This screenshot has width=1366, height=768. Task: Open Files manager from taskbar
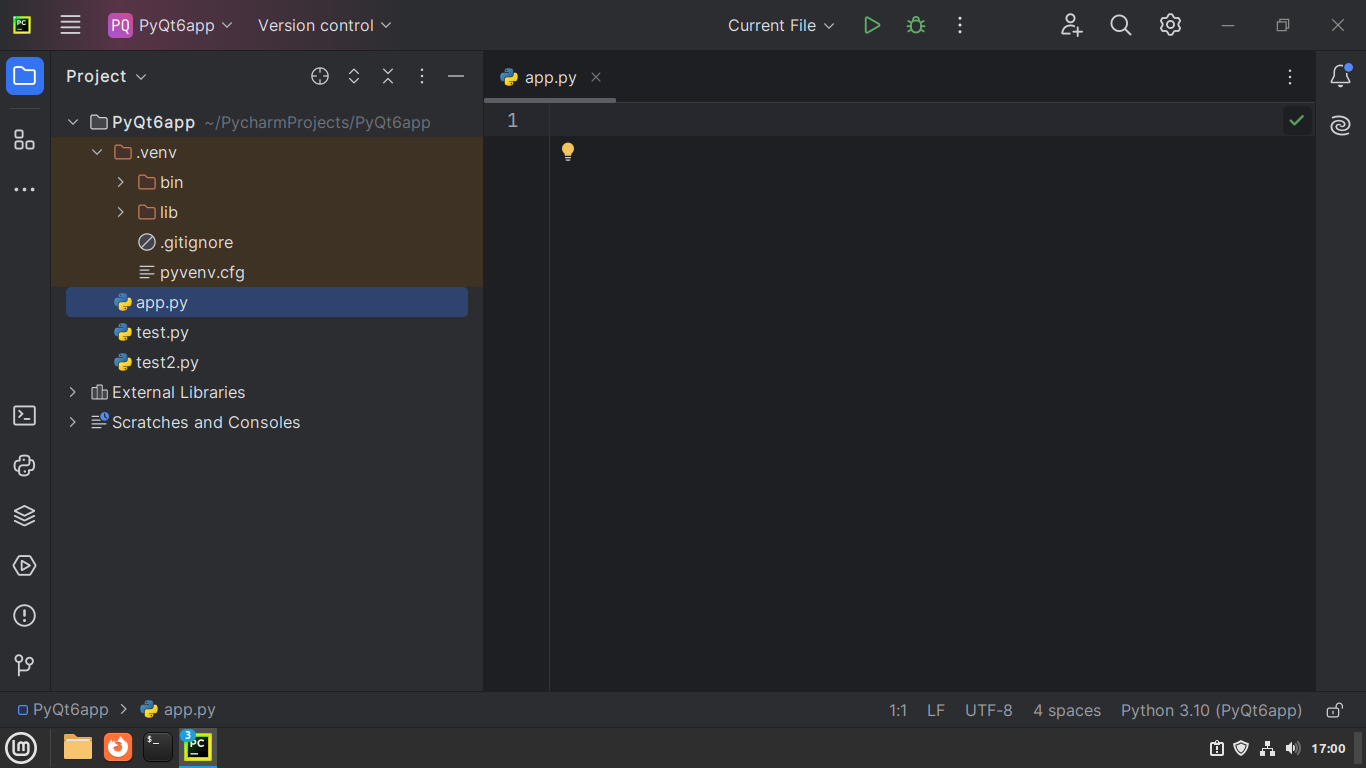click(78, 747)
